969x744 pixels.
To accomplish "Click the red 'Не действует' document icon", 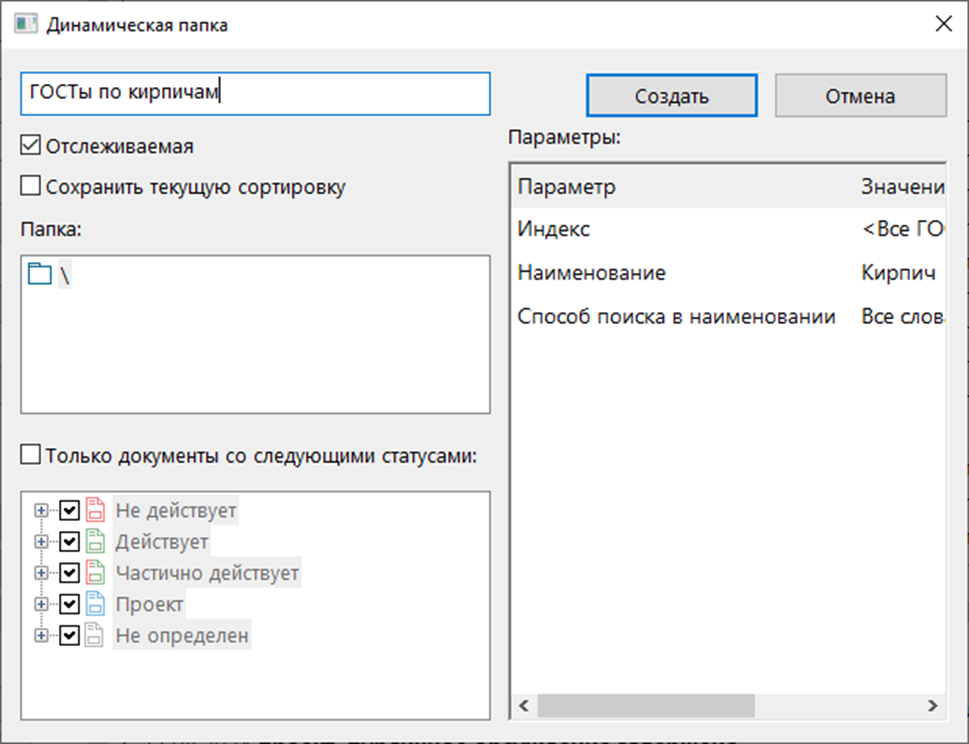I will [x=95, y=510].
